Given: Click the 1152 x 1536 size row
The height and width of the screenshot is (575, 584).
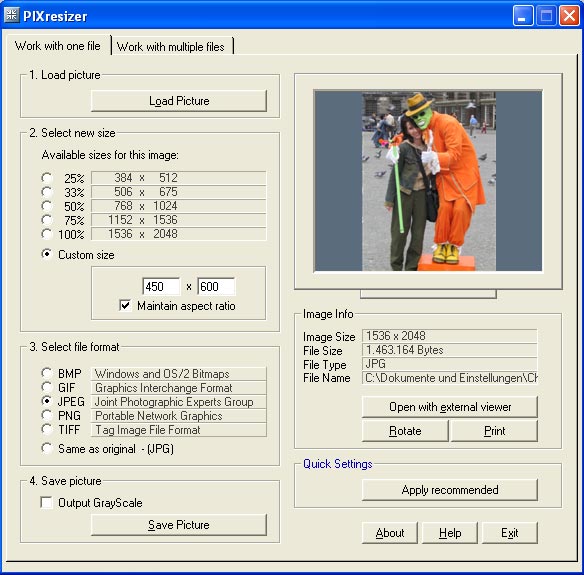Looking at the screenshot, I should coord(179,220).
